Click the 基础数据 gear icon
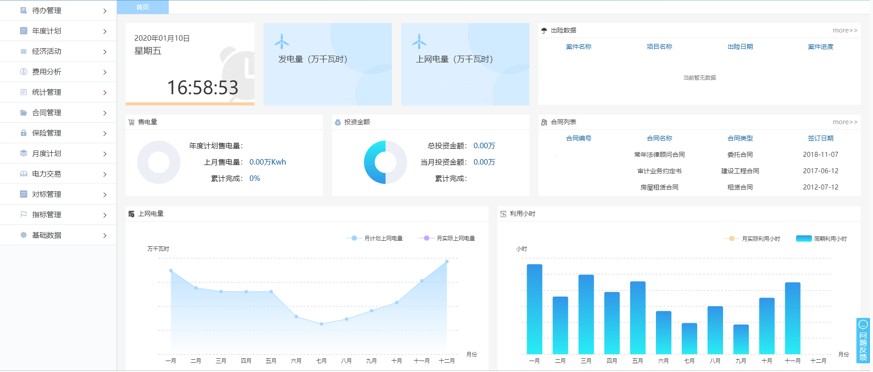The width and height of the screenshot is (873, 372). [x=23, y=235]
